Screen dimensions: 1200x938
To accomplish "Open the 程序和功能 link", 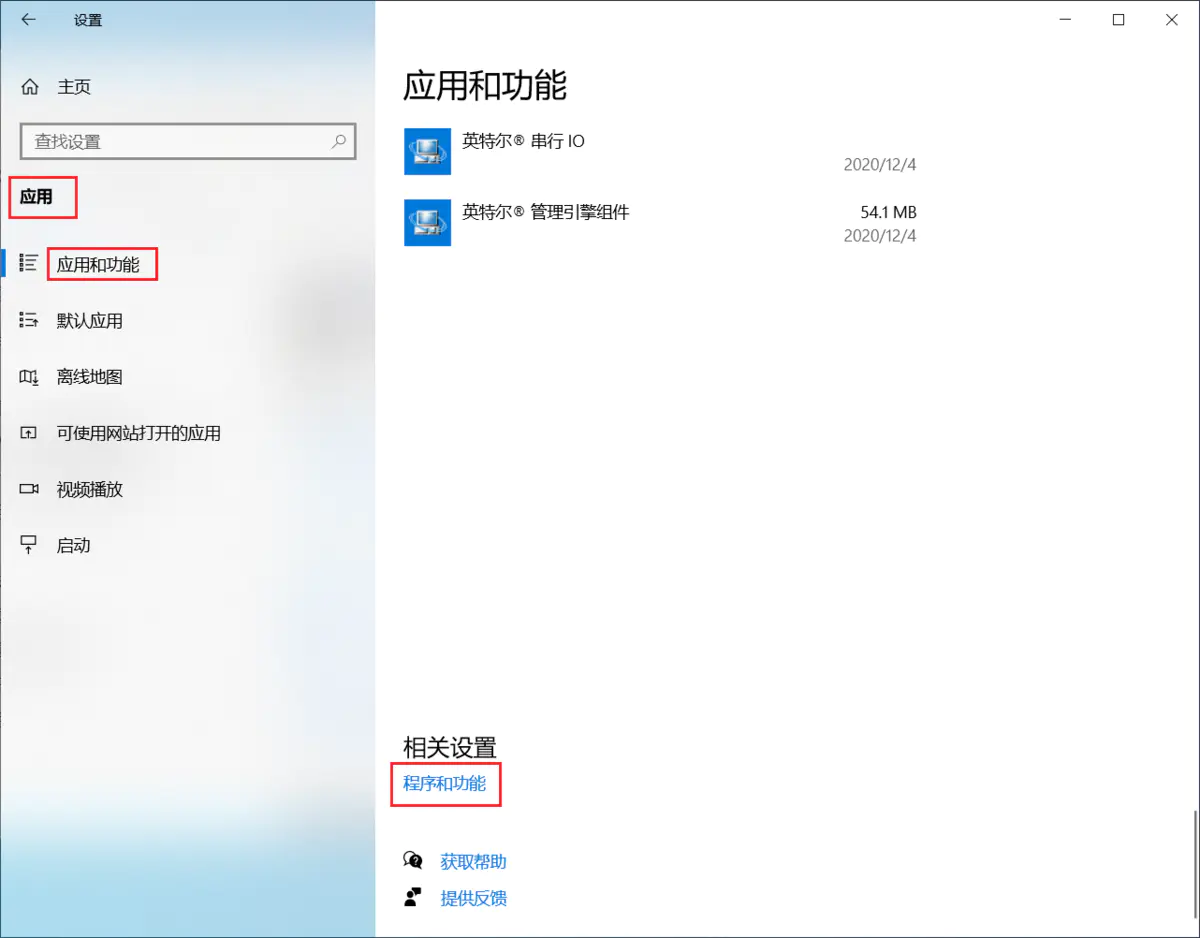I will [445, 783].
